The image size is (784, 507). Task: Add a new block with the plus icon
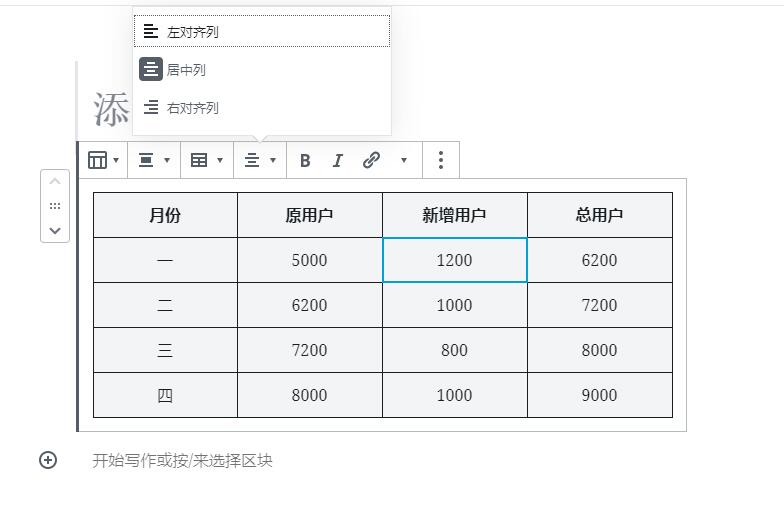(x=48, y=460)
